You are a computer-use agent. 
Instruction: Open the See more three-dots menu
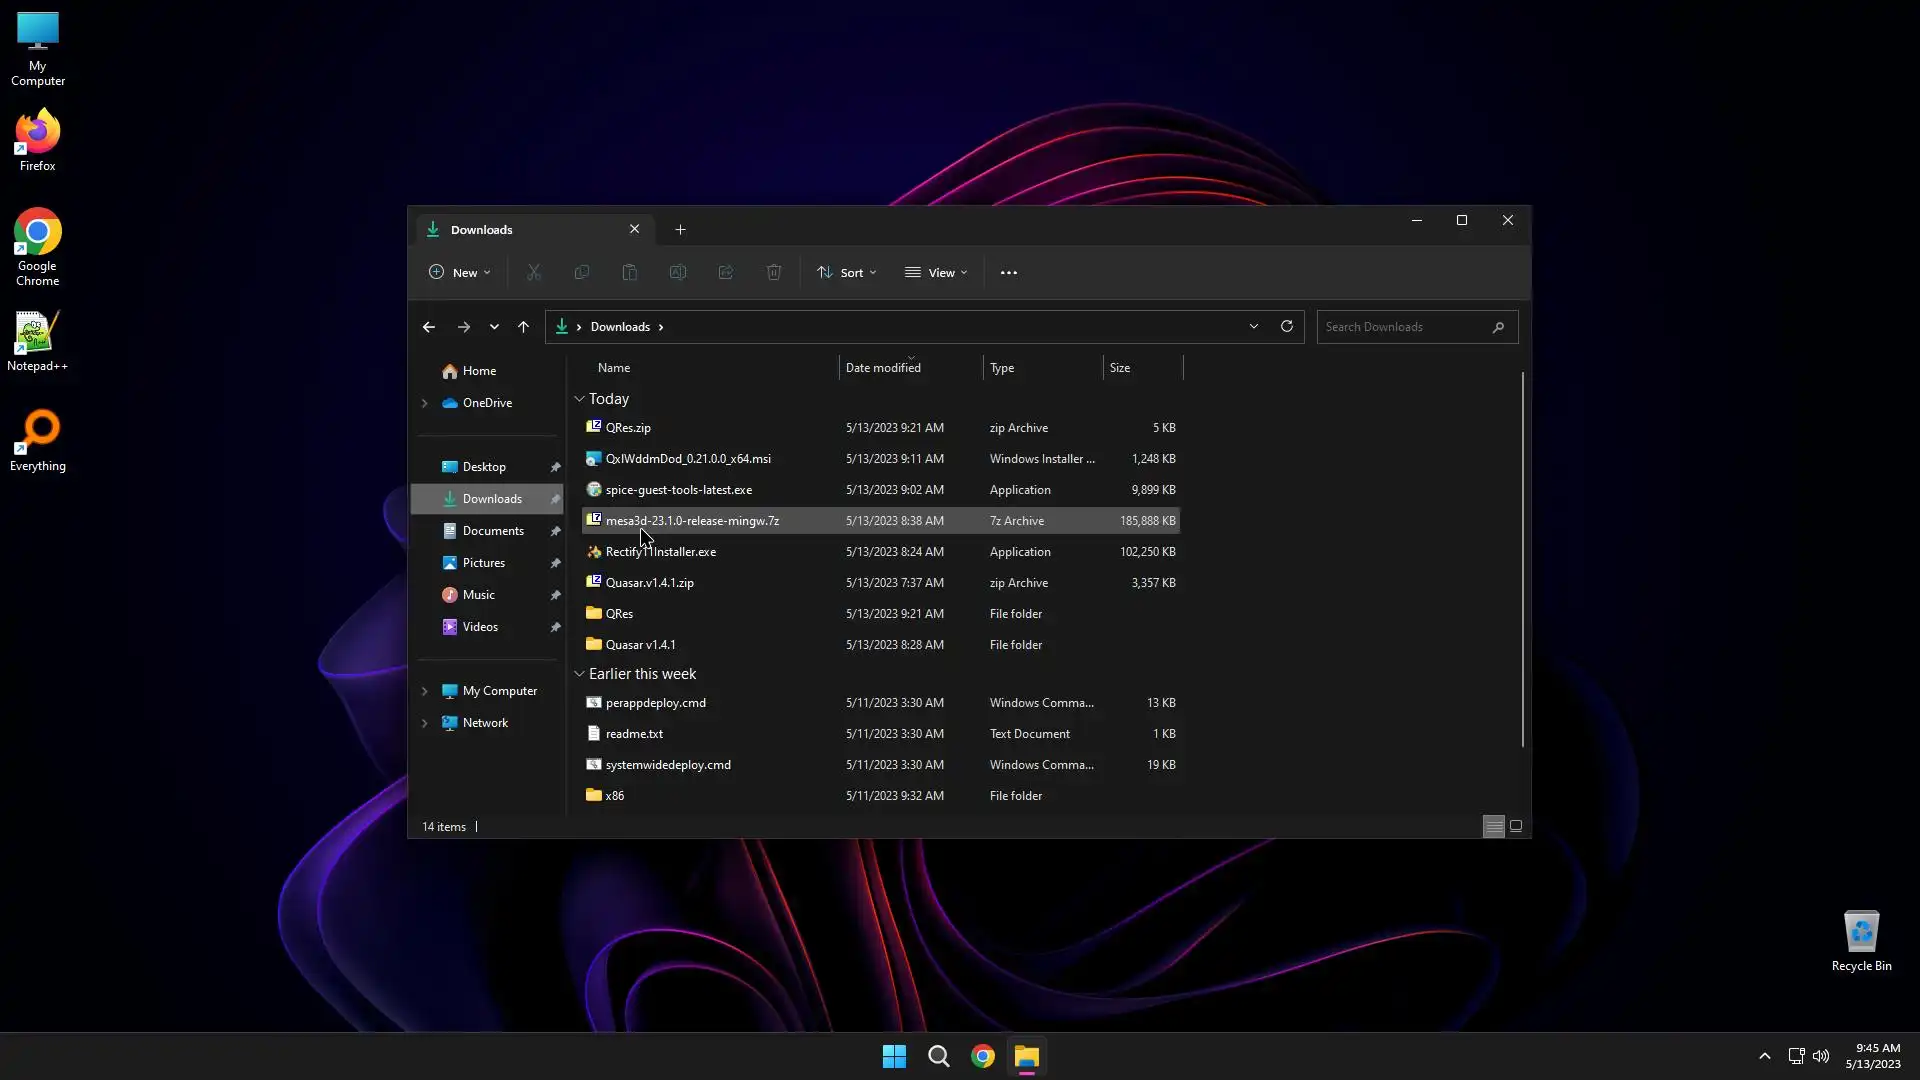1009,272
